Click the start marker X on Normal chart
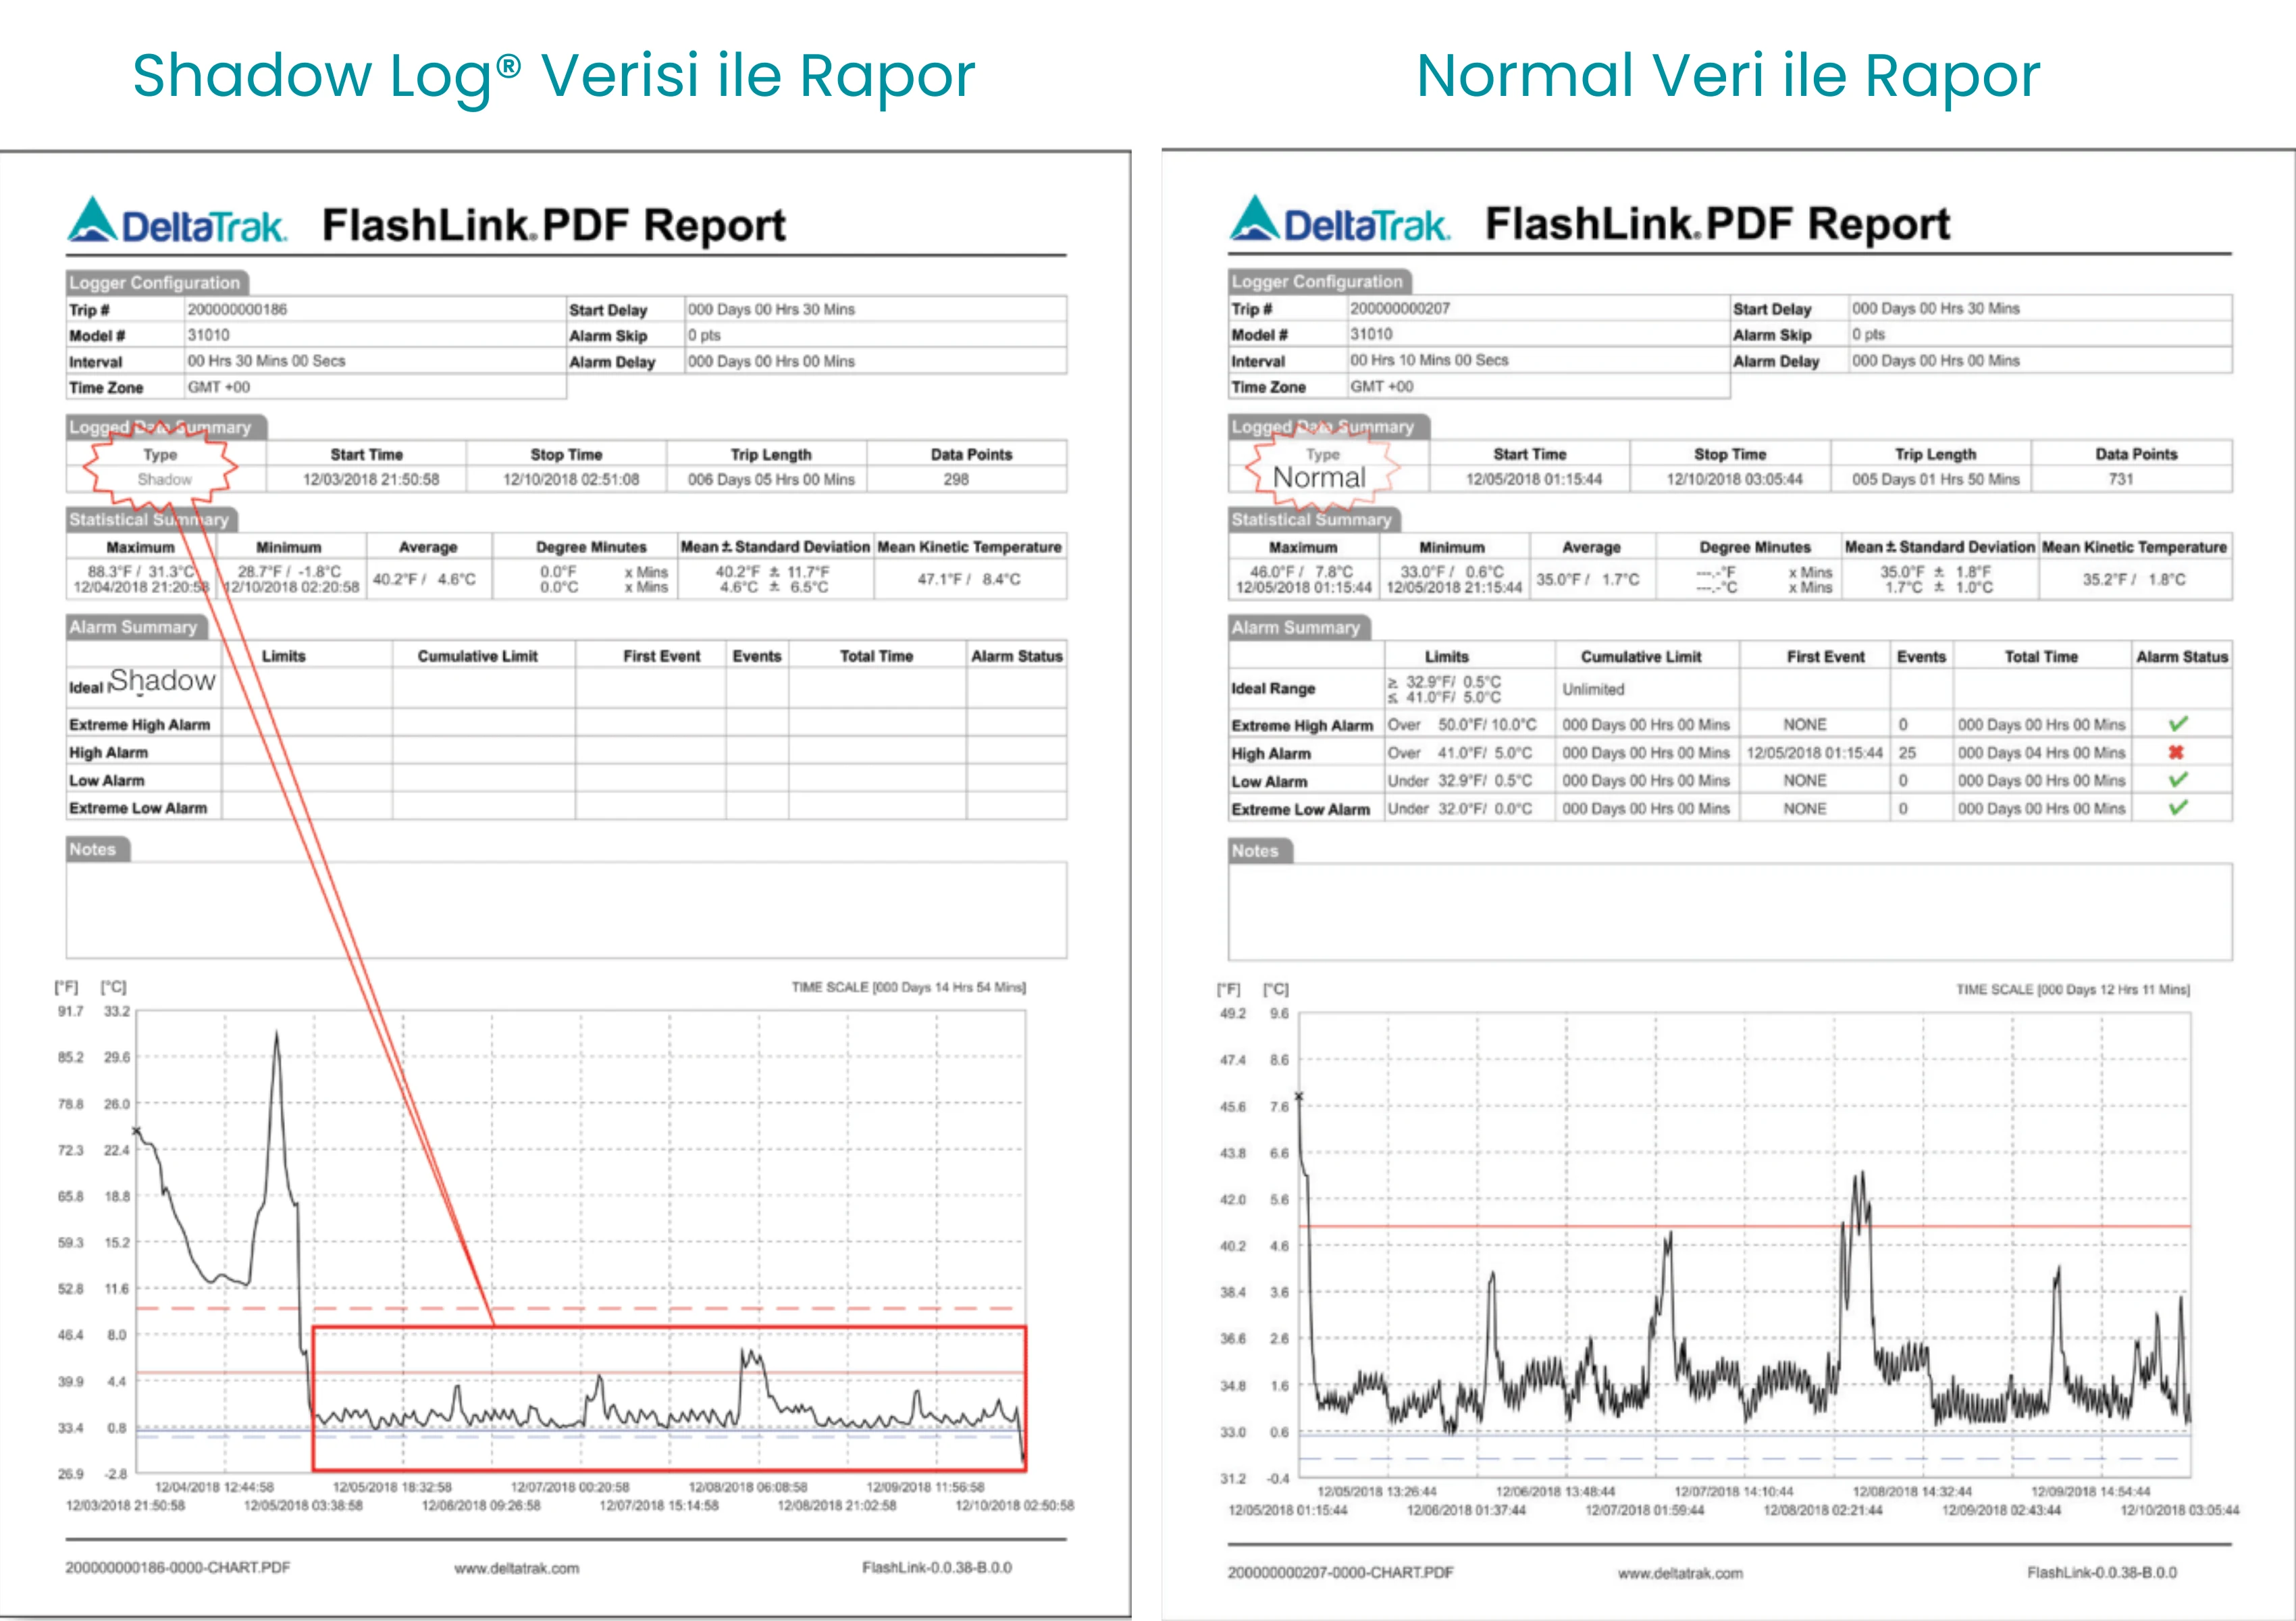Image resolution: width=2296 pixels, height=1621 pixels. 1299,1097
